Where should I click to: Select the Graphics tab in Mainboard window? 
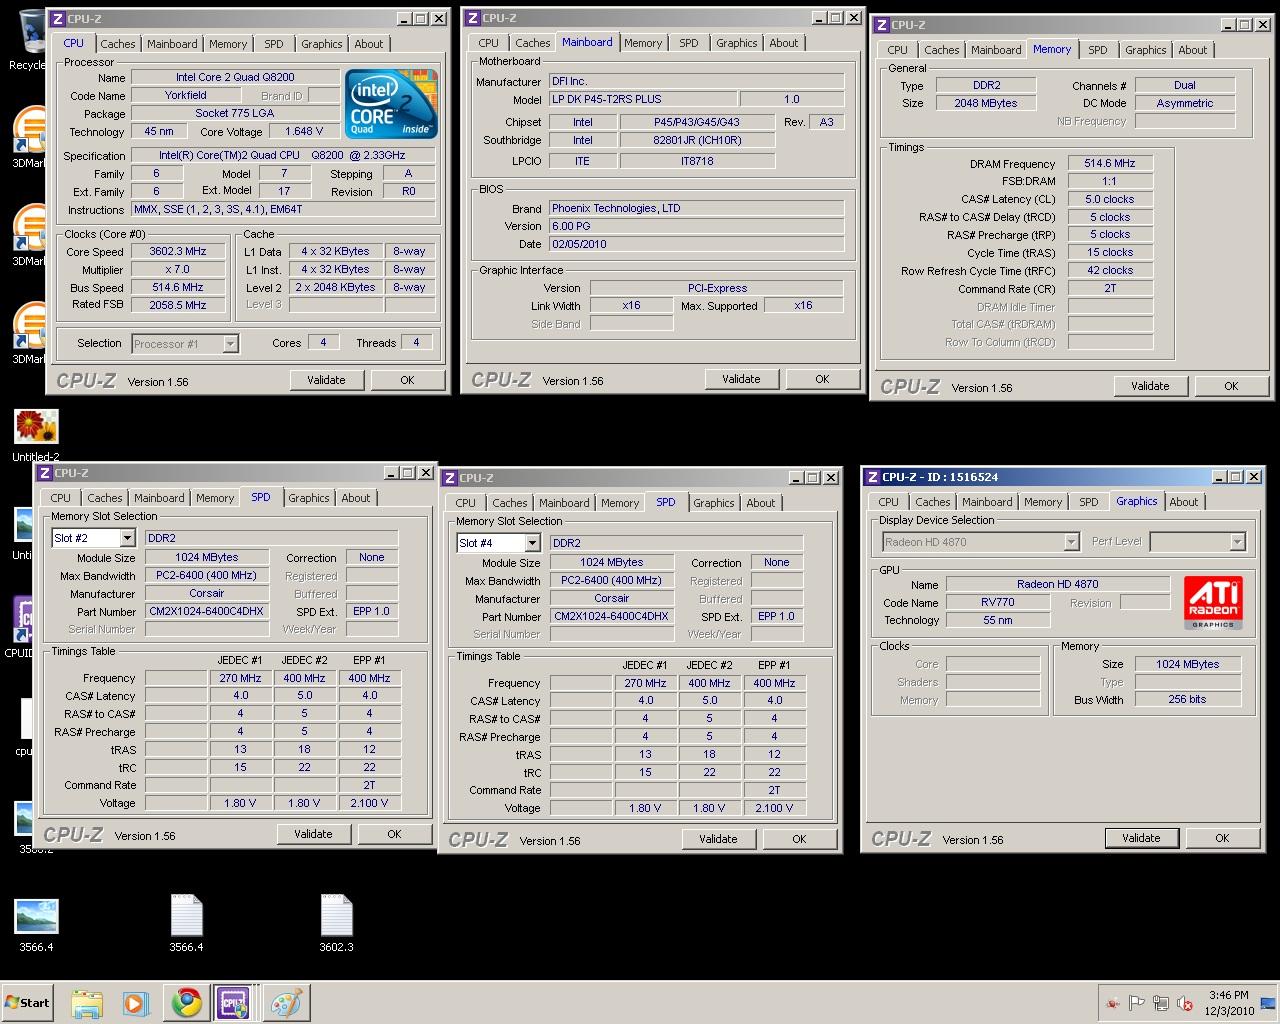[736, 43]
